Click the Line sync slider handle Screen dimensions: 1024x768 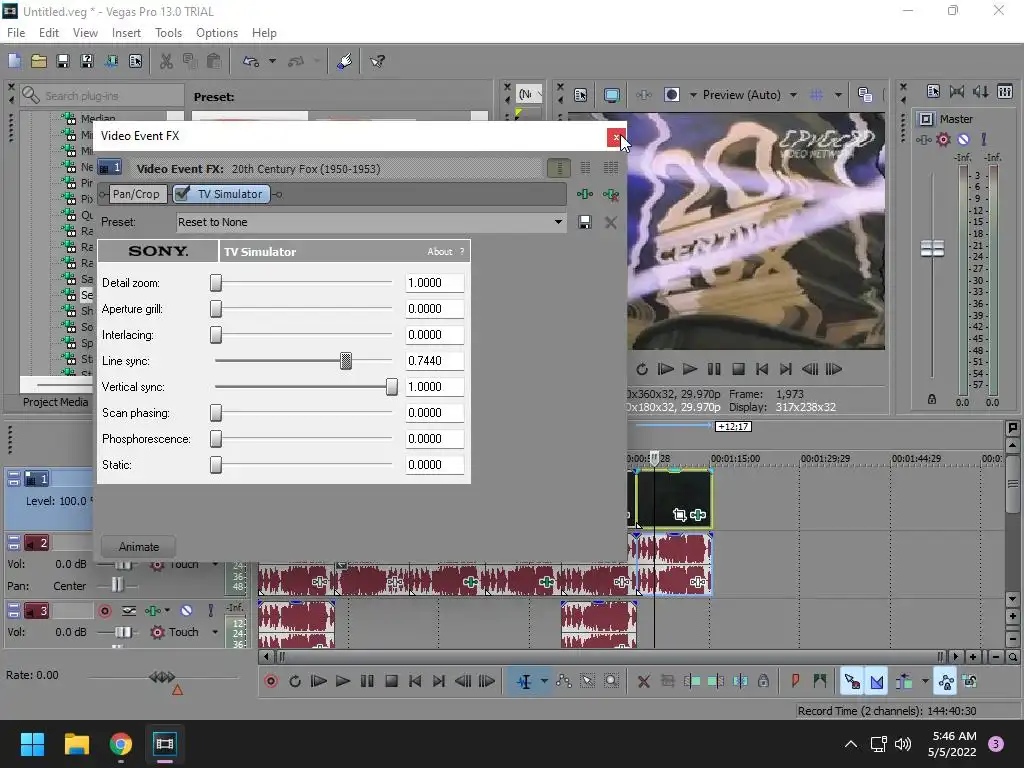tap(345, 360)
